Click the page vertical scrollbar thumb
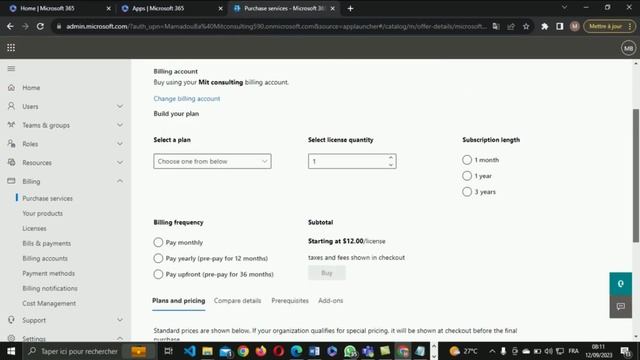Screen dimensions: 640x360 (x=636, y=176)
